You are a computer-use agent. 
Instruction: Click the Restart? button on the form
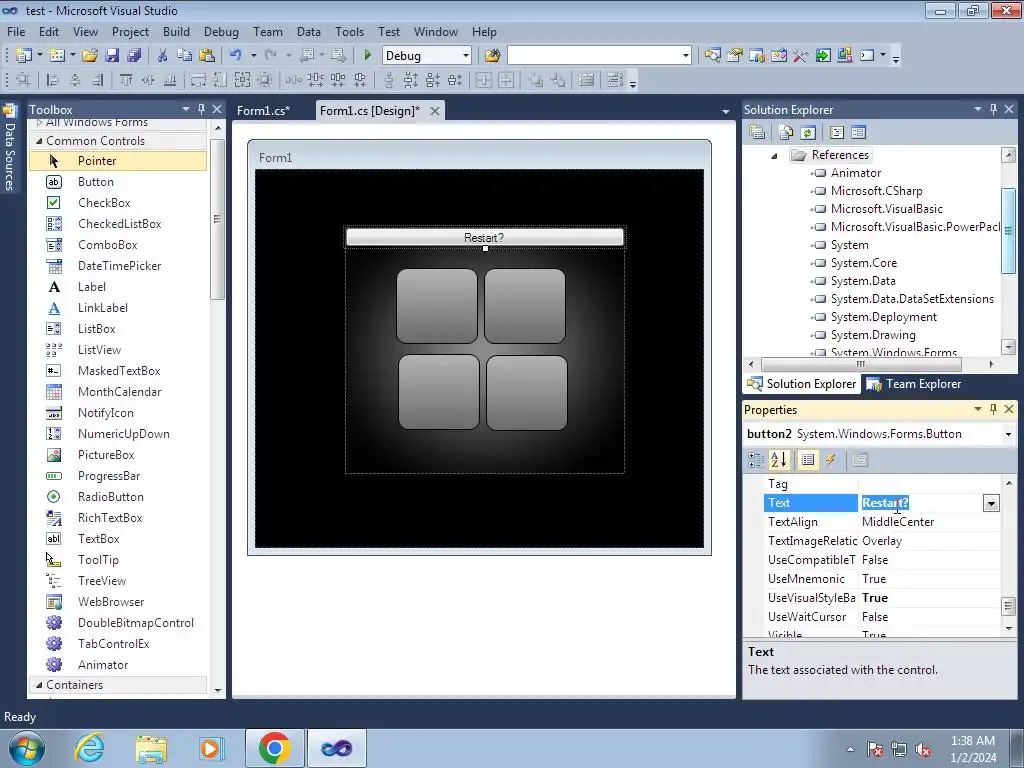coord(485,238)
